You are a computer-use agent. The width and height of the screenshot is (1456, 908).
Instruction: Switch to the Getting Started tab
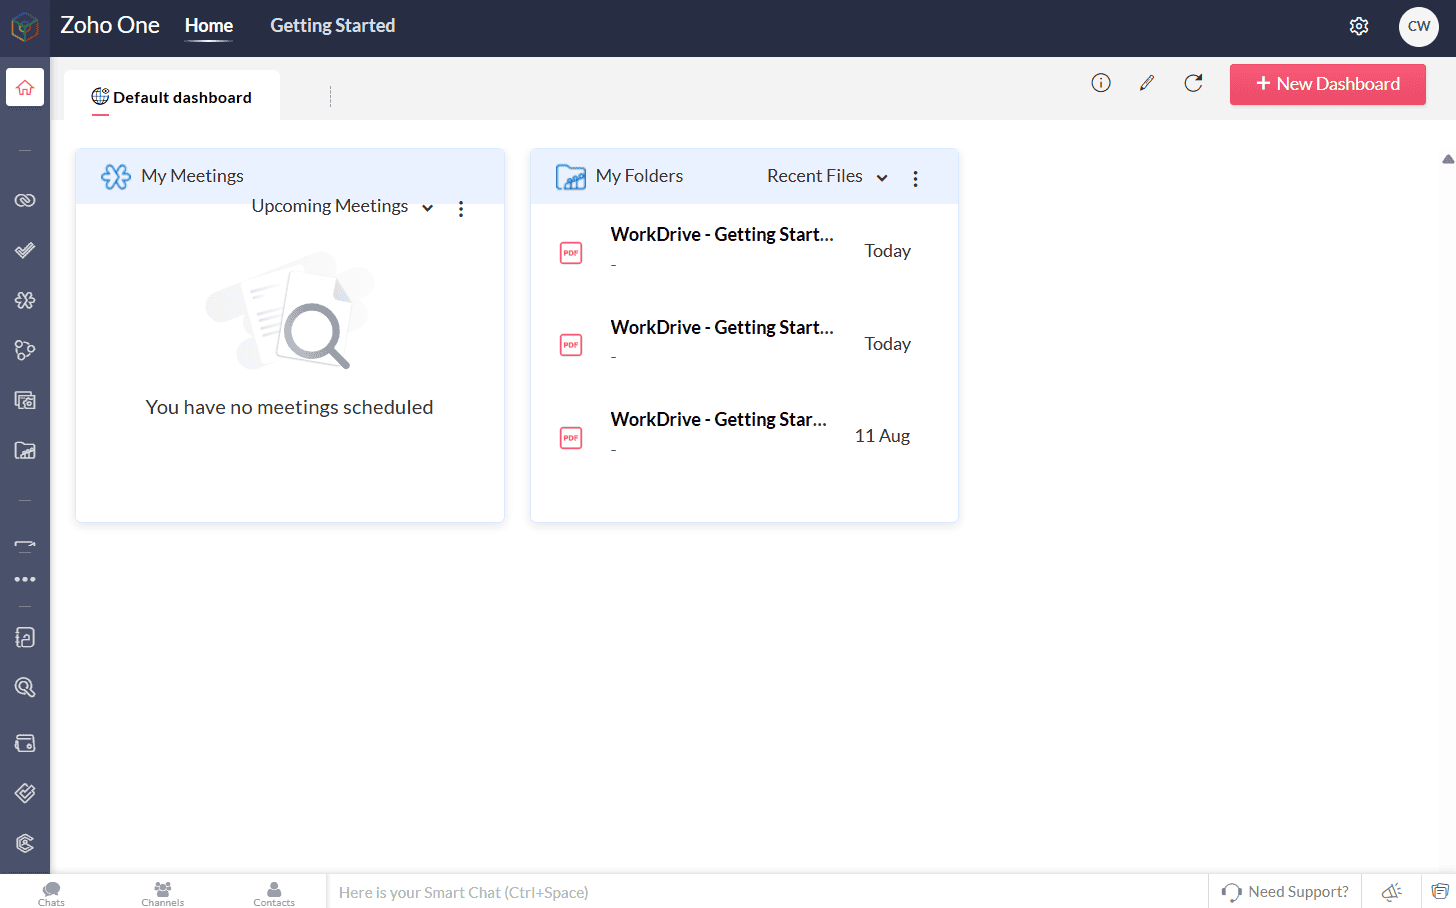coord(332,26)
